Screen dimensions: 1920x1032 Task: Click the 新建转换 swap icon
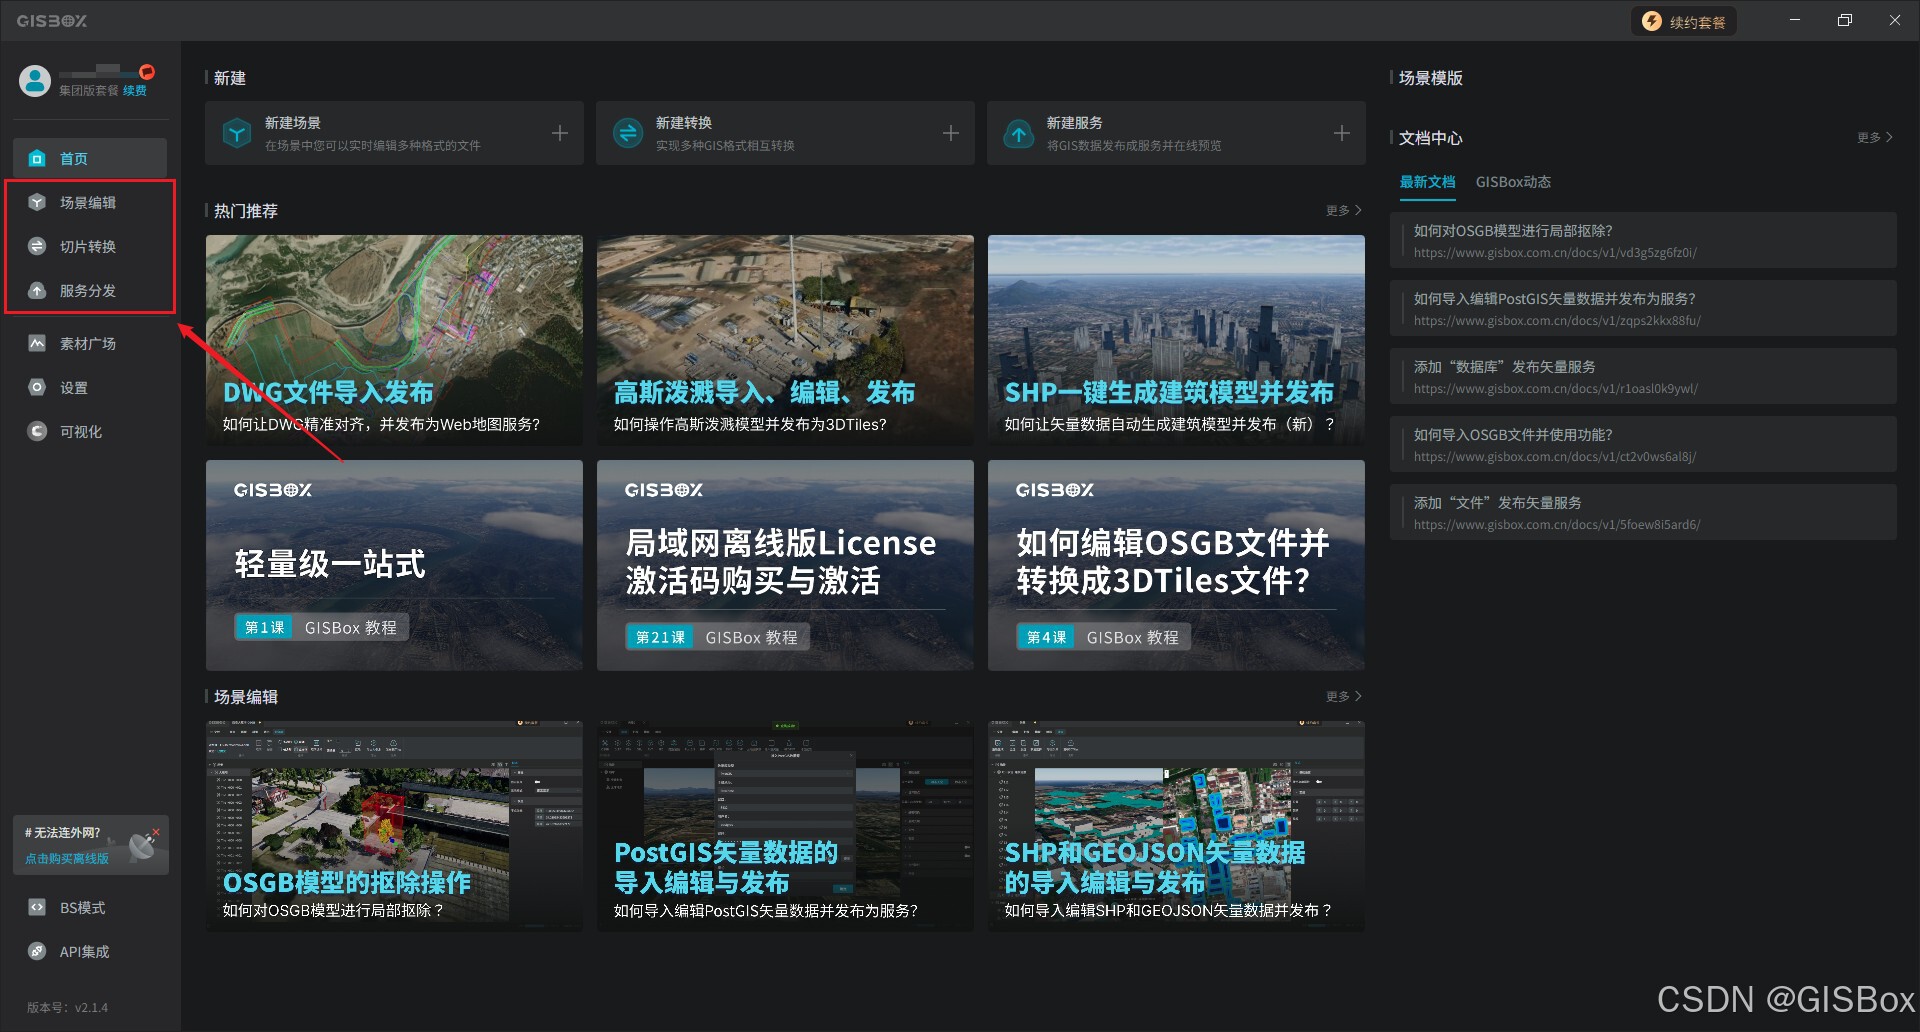click(628, 133)
